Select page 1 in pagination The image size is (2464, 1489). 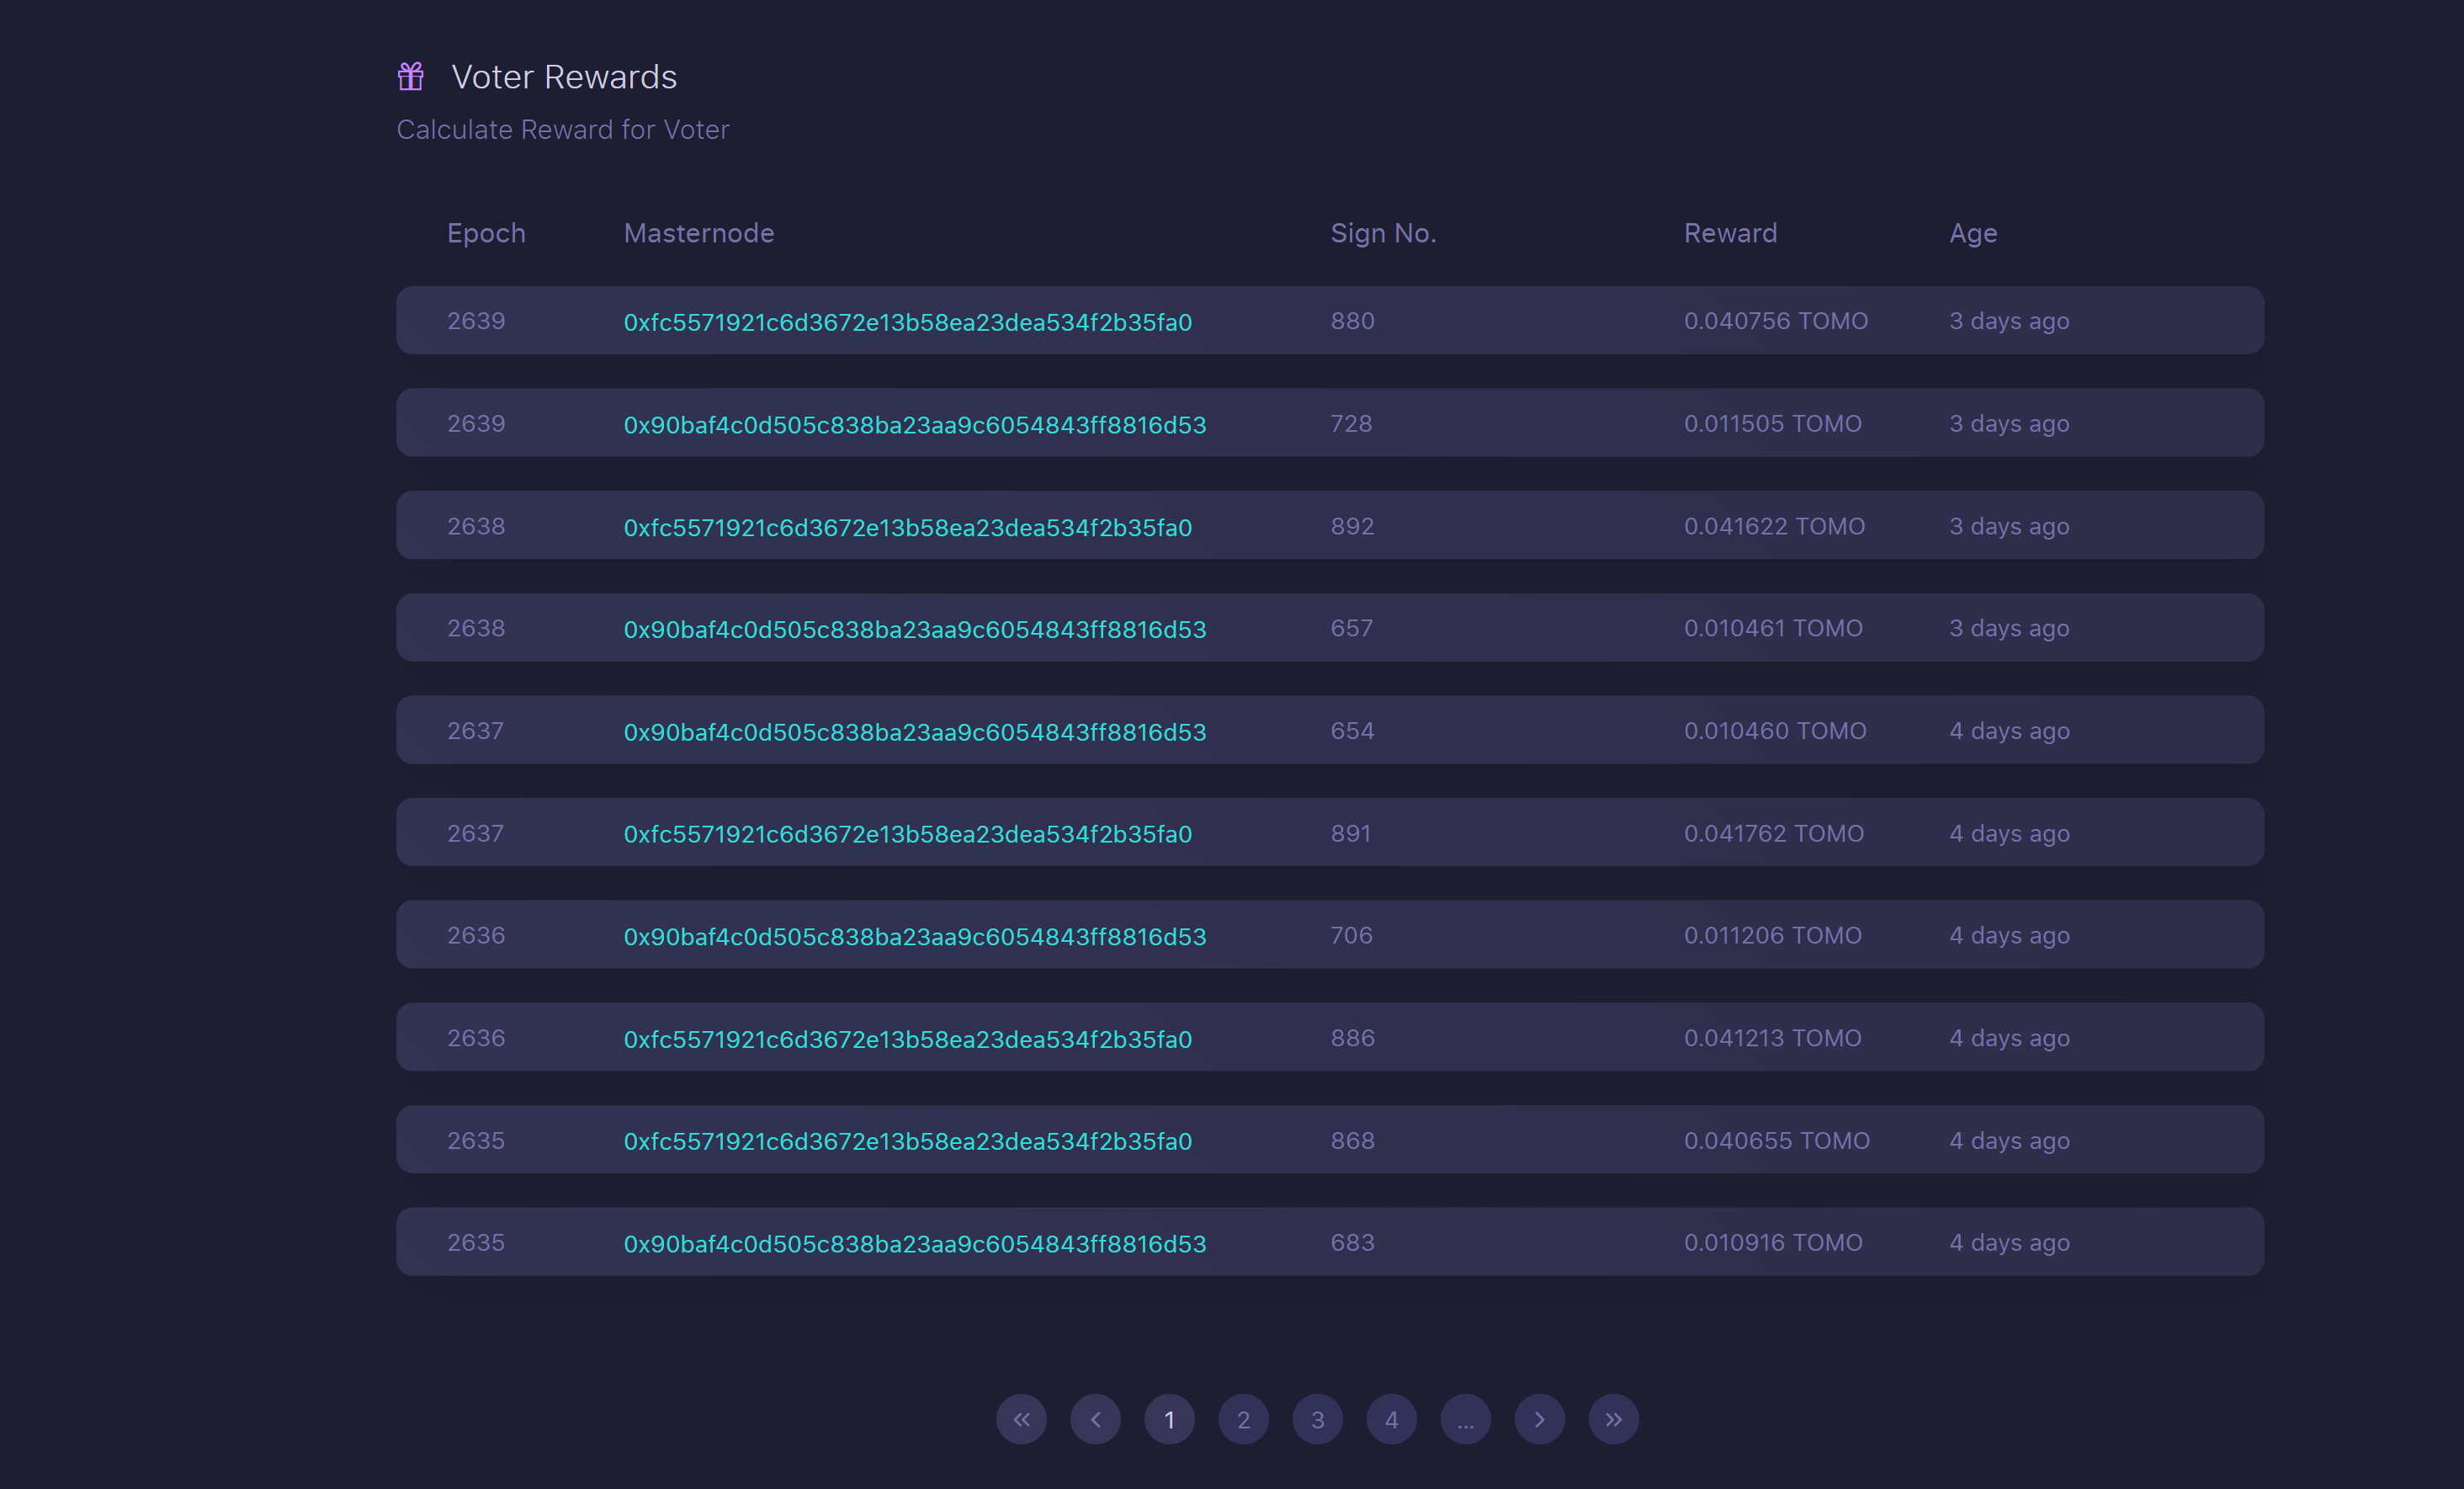pos(1169,1419)
